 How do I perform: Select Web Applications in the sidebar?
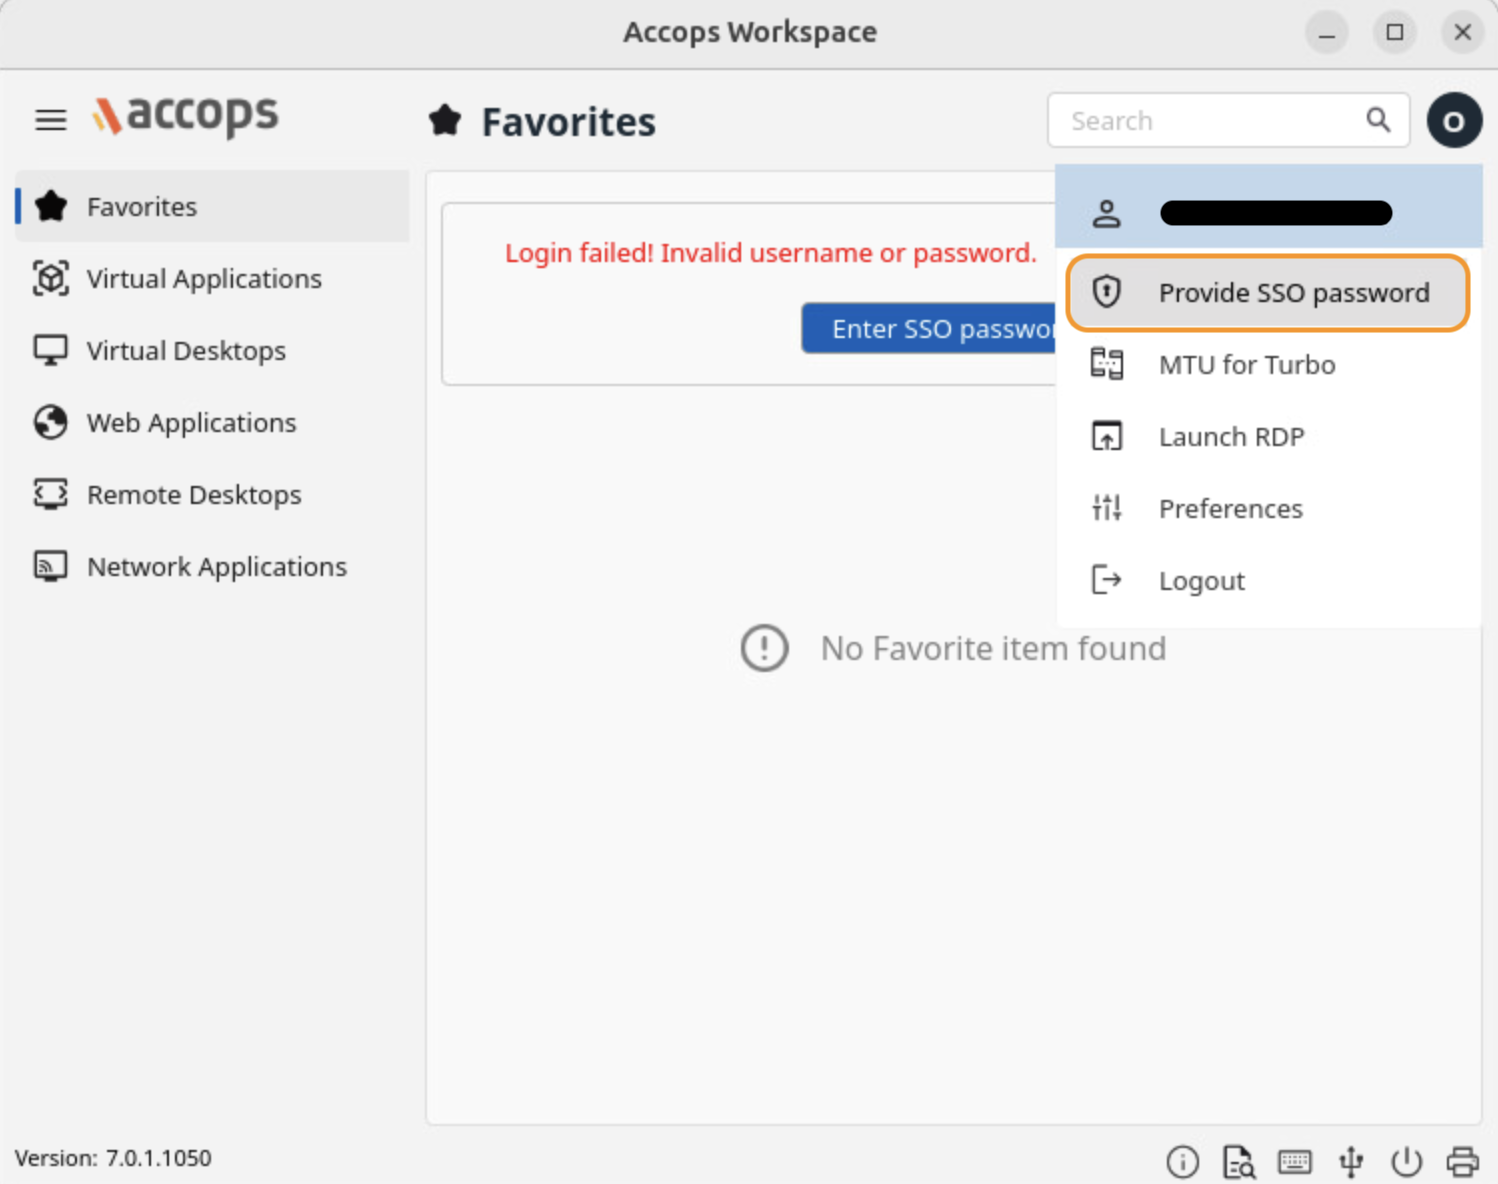191,423
